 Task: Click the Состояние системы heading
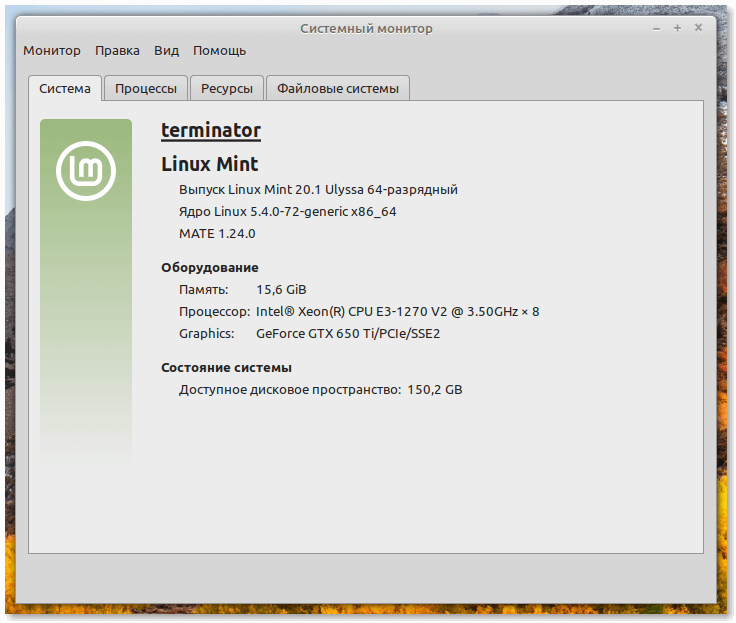226,368
